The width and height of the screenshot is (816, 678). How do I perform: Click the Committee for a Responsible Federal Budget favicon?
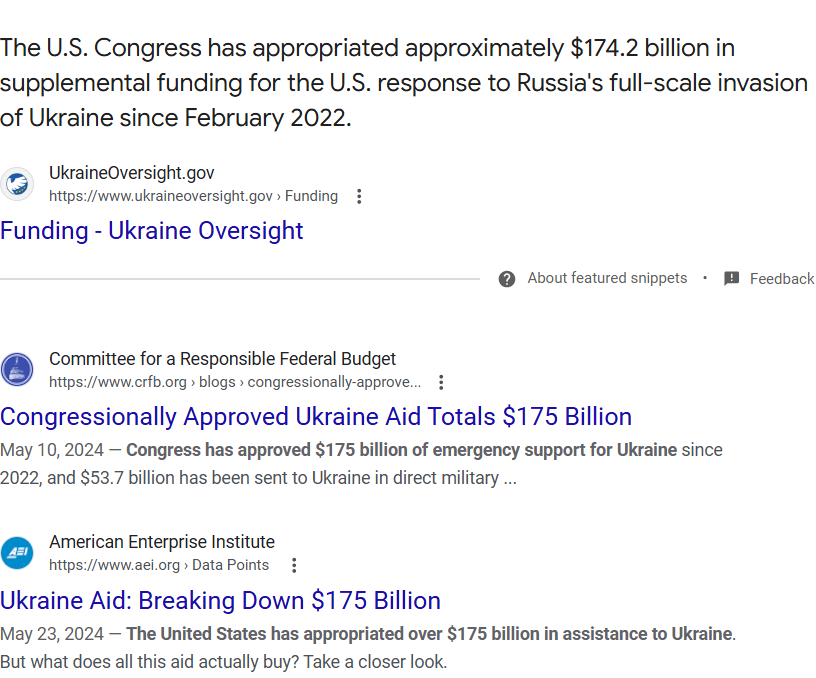tap(17, 369)
